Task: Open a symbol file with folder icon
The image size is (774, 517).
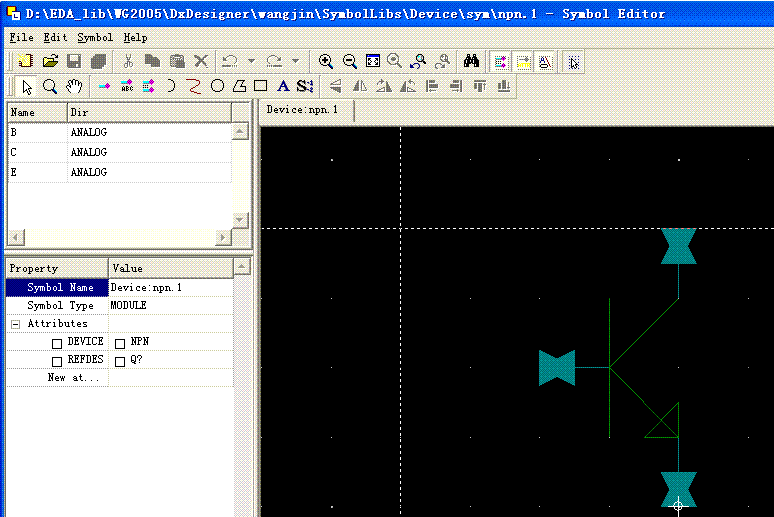Action: click(x=50, y=61)
